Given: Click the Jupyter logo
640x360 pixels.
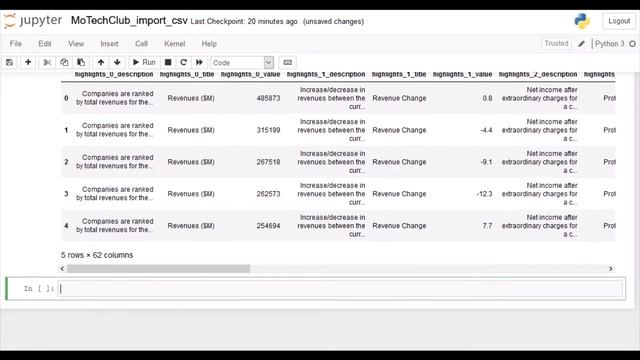Looking at the screenshot, I should [33, 20].
